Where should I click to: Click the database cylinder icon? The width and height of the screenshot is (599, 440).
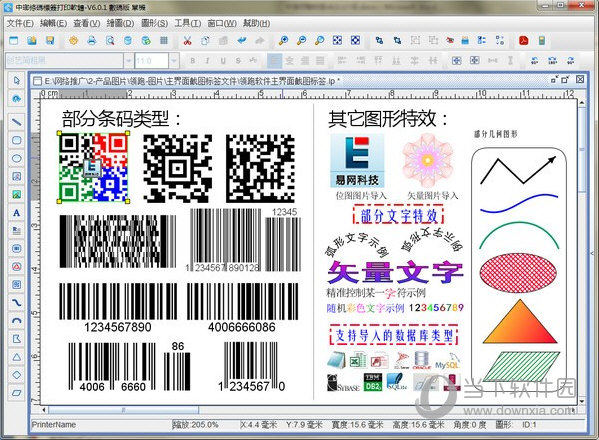[x=128, y=40]
